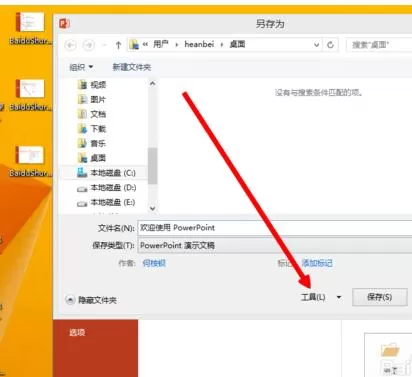Select the top BaiduShar... desktop icon
Viewport: 412px width, 377px height.
(30, 28)
